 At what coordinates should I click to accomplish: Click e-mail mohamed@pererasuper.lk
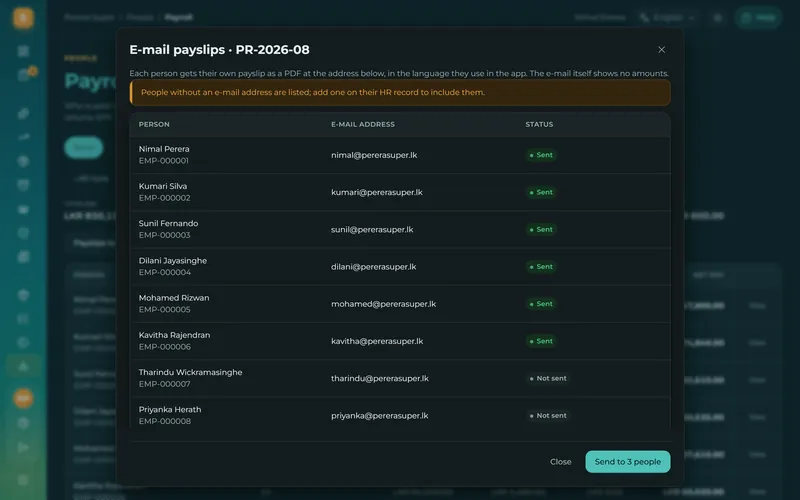383,304
